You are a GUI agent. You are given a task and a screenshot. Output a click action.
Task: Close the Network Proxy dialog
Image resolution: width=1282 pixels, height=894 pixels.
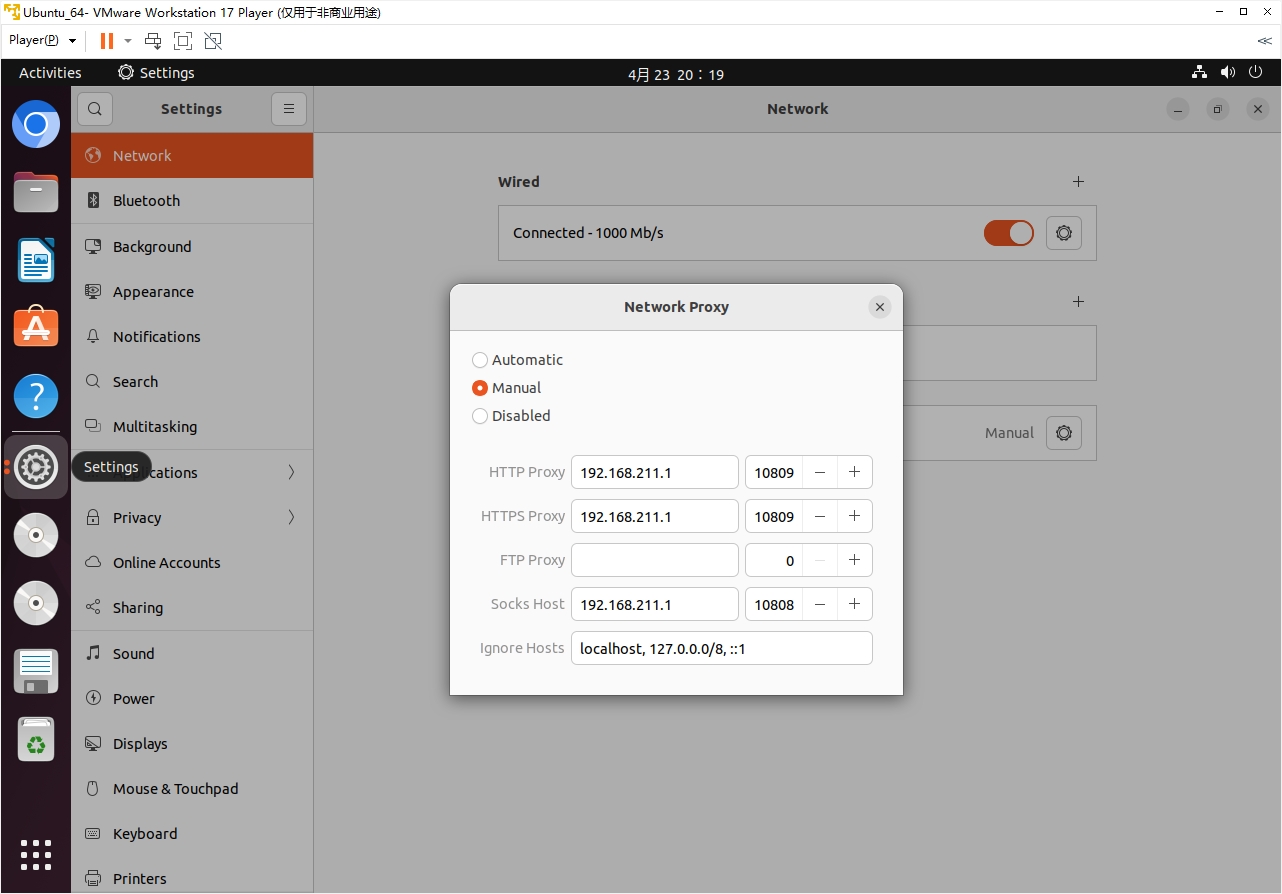[880, 307]
